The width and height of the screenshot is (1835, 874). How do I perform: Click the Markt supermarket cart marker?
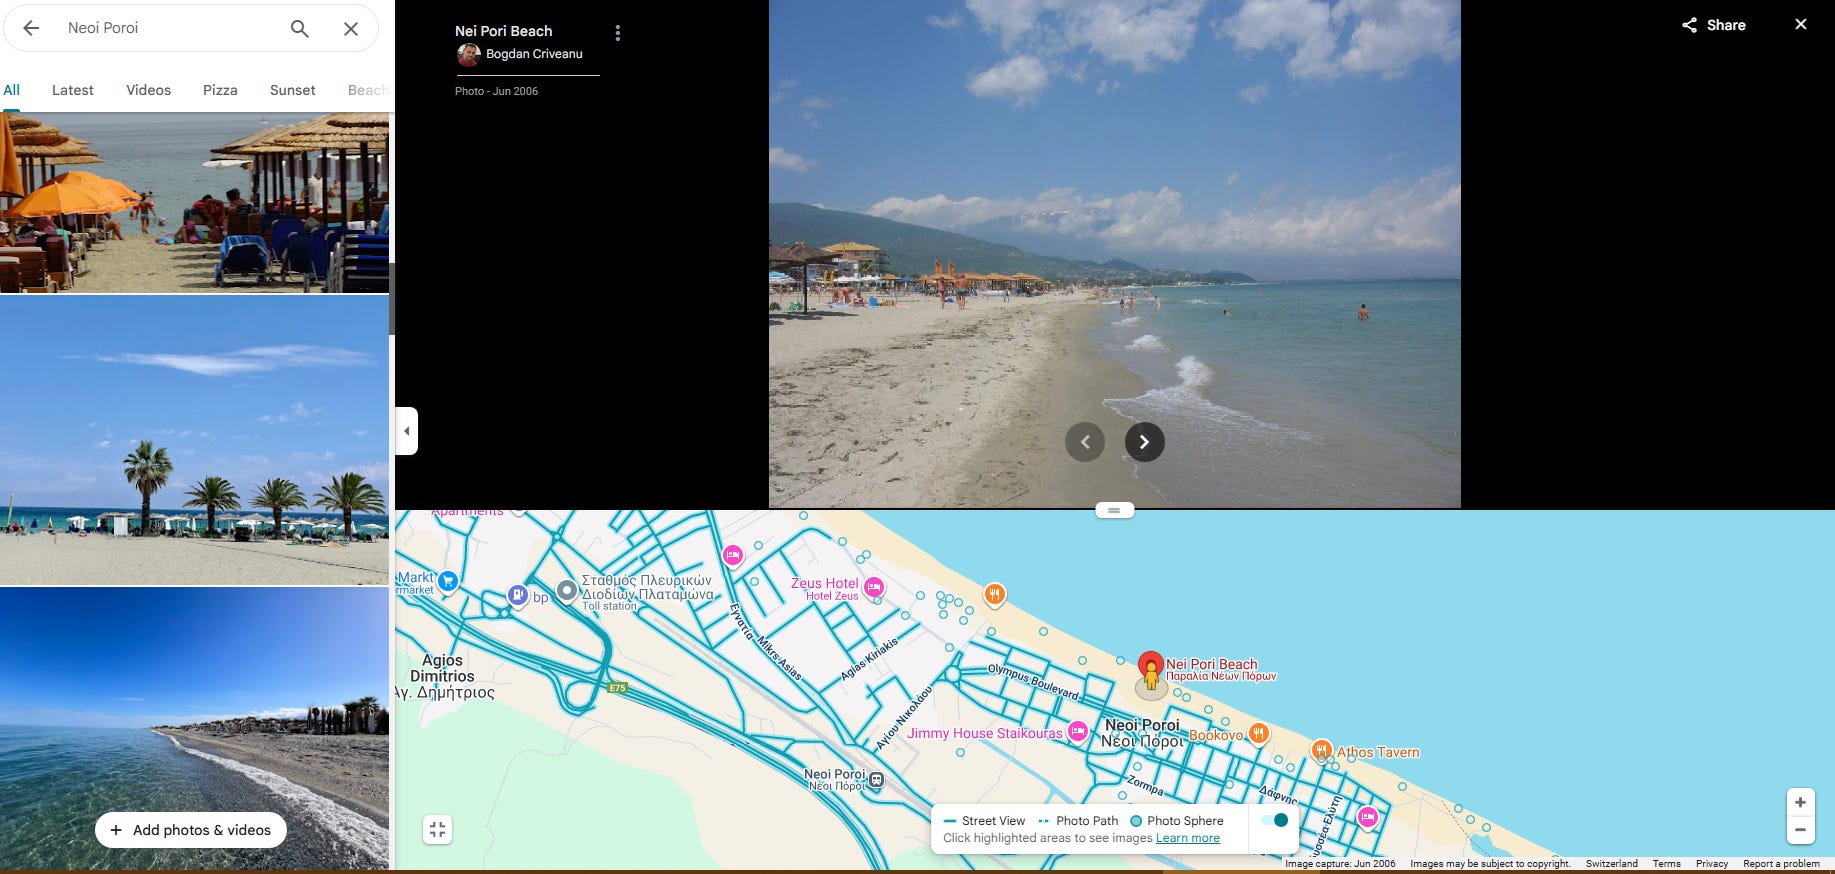click(448, 580)
